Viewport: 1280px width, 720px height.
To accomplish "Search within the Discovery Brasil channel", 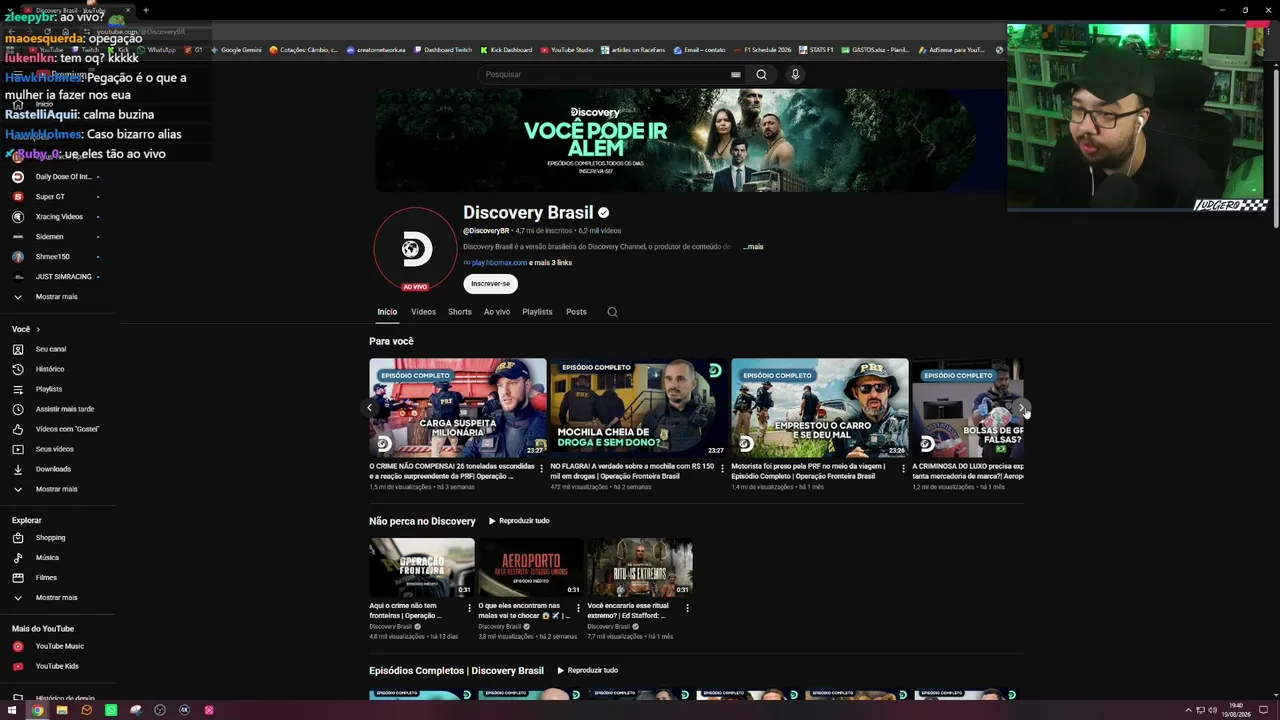I will [x=612, y=312].
